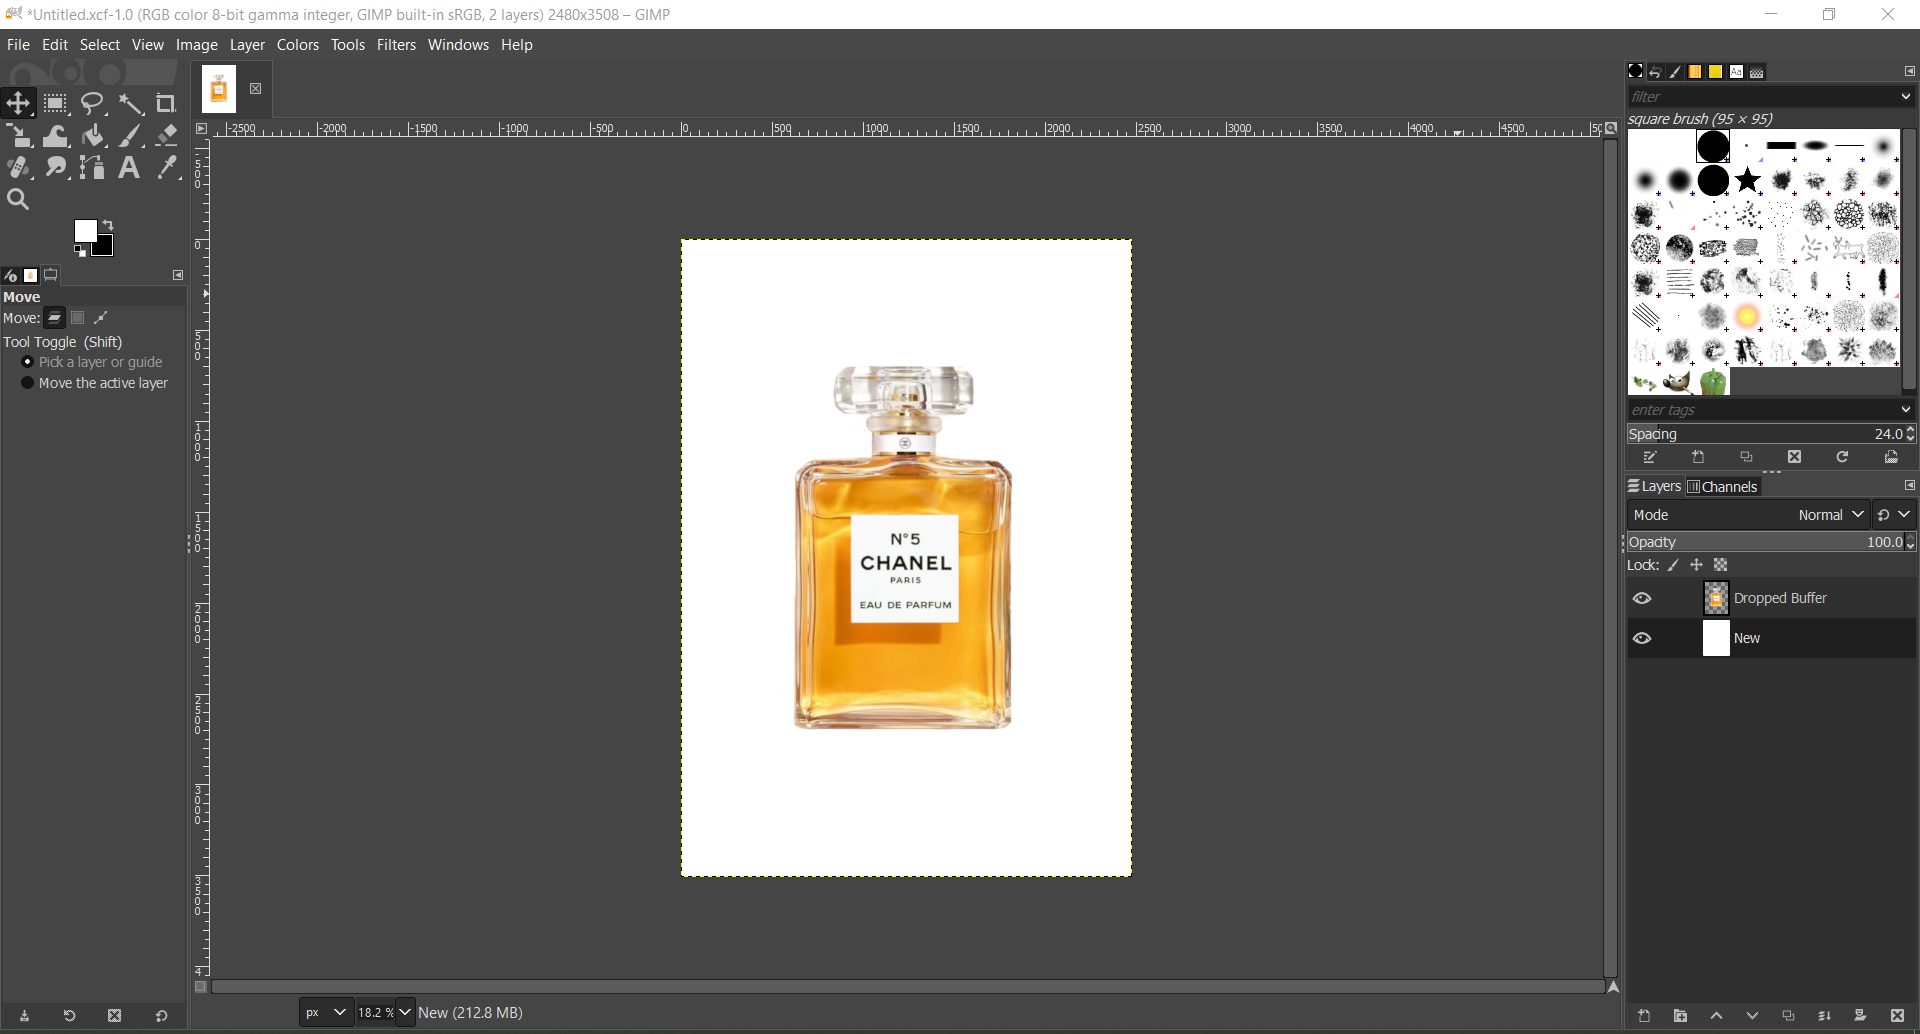
Task: Open brush as image
Action: (1892, 458)
